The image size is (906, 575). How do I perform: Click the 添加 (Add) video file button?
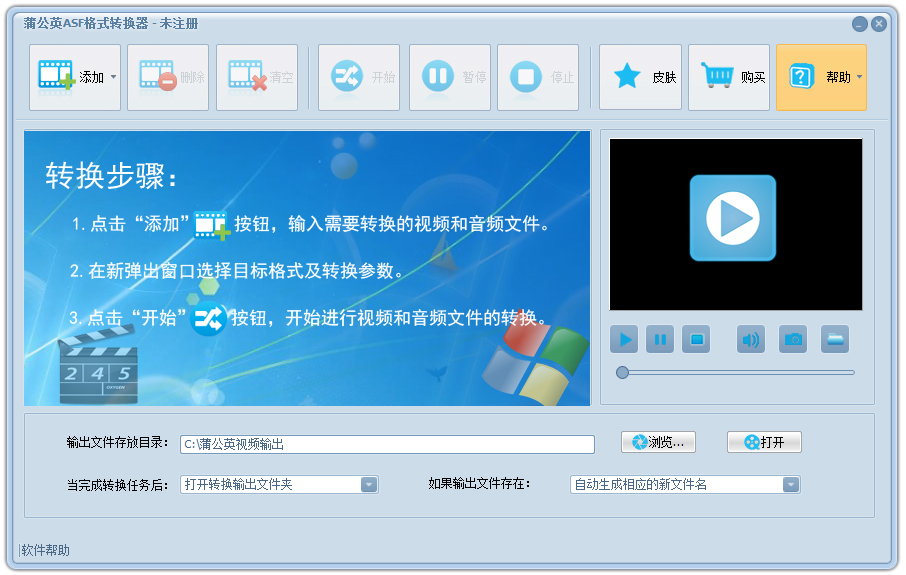(x=68, y=77)
